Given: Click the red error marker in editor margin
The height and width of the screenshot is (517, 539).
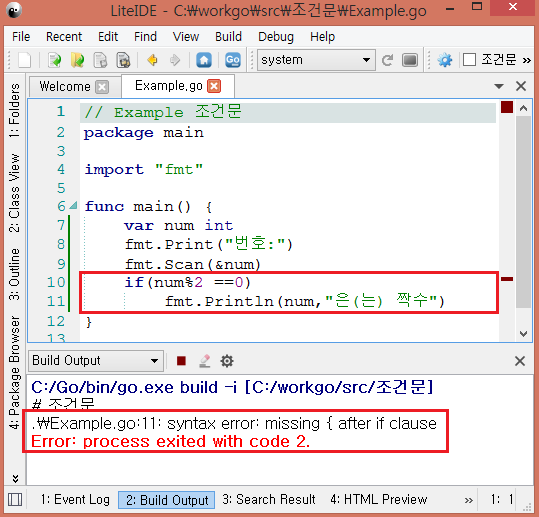Looking at the screenshot, I should click(507, 279).
